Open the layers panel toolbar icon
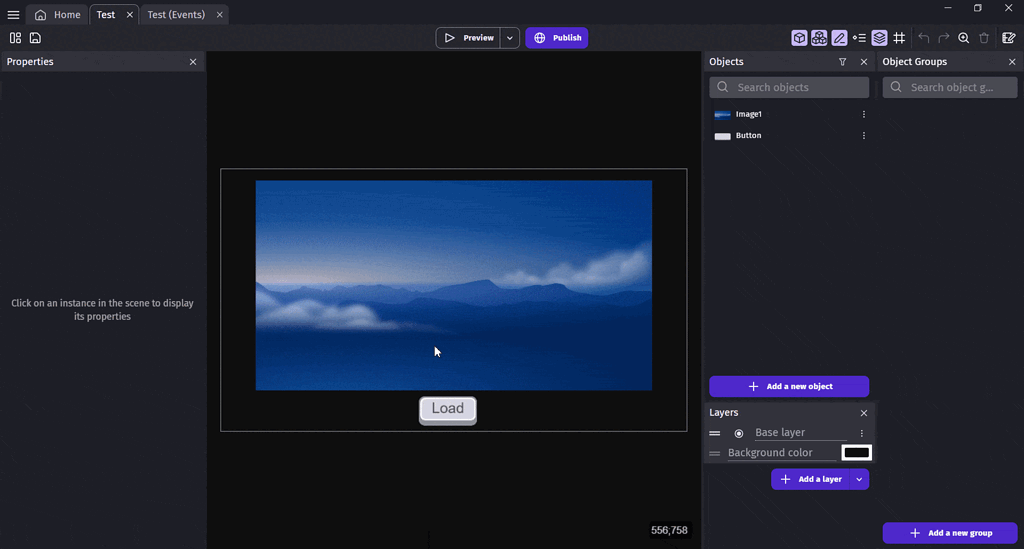1024x549 pixels. pos(880,38)
